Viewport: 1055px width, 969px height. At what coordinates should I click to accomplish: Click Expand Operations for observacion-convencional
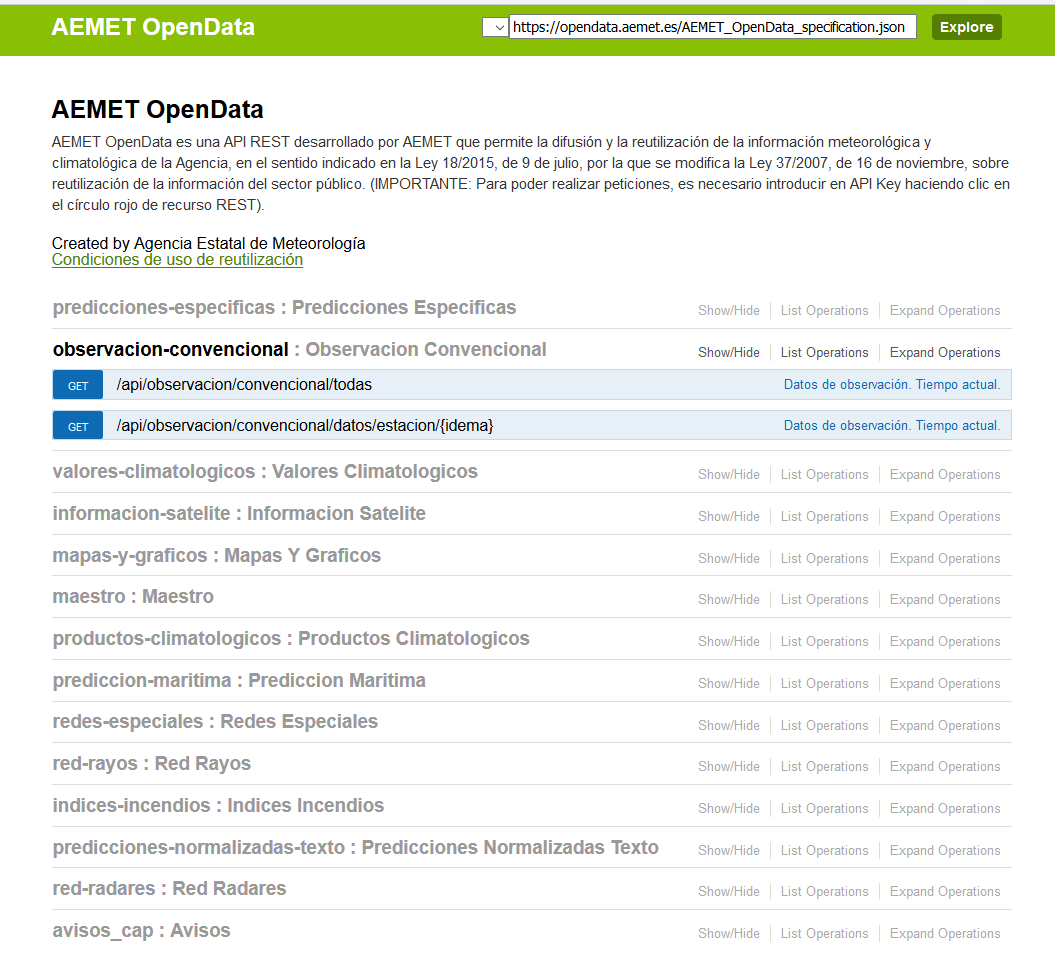pyautogui.click(x=945, y=352)
